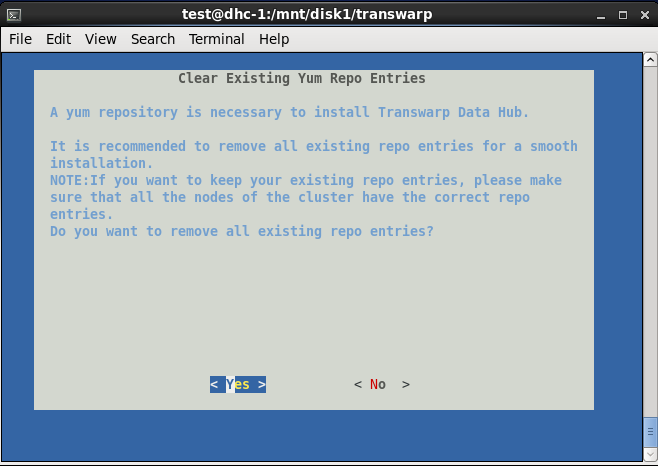
Task: Click the scrollbar up arrow
Action: tap(650, 59)
